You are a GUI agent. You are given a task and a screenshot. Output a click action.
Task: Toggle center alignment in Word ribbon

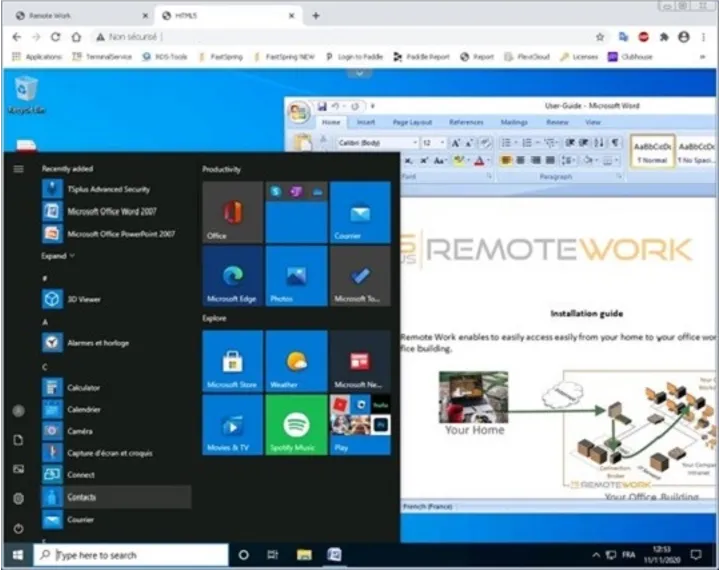[520, 160]
